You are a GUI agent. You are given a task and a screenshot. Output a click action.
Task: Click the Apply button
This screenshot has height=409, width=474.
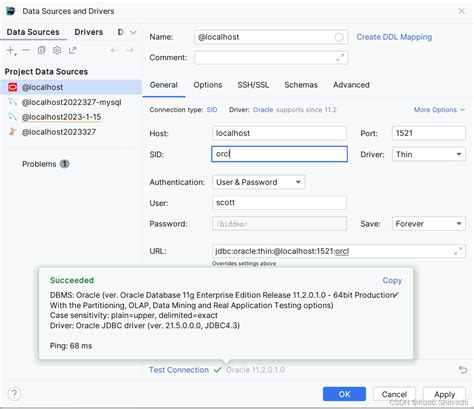(x=444, y=394)
